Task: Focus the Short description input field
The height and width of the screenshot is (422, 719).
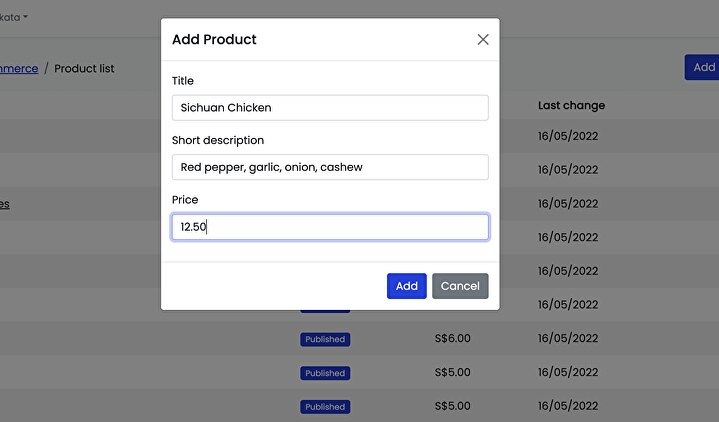Action: pos(330,167)
